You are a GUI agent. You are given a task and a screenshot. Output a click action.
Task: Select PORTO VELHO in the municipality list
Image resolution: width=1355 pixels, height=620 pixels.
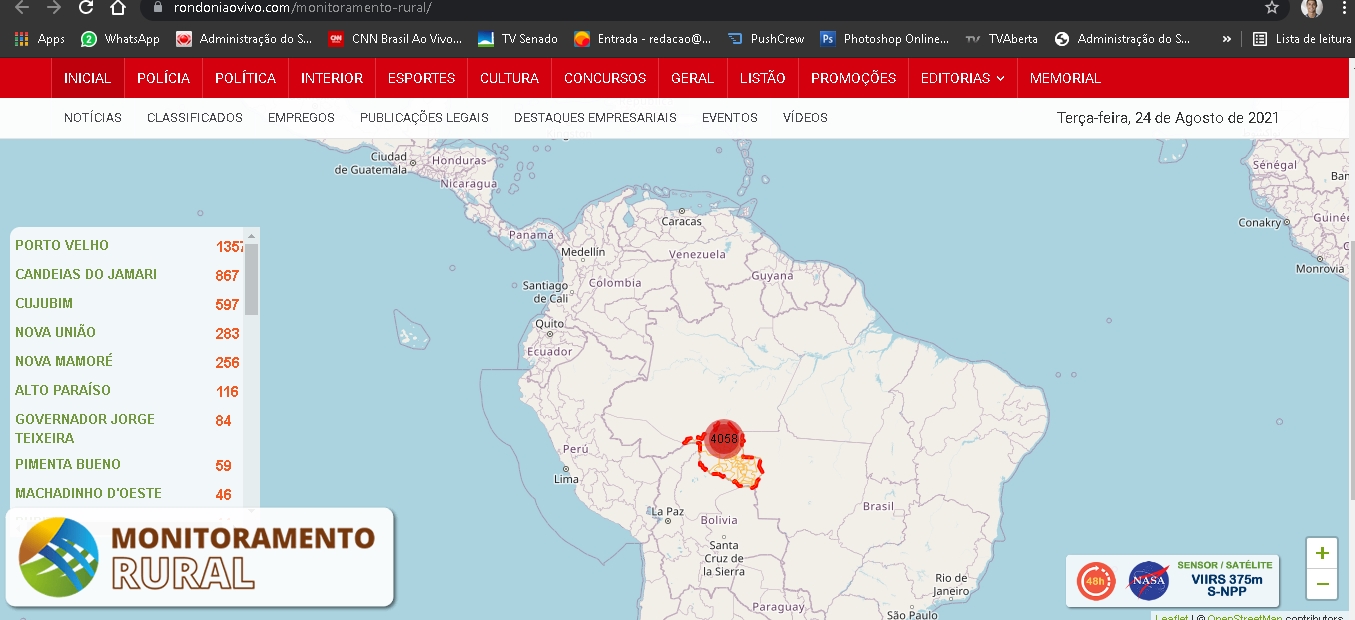click(62, 246)
